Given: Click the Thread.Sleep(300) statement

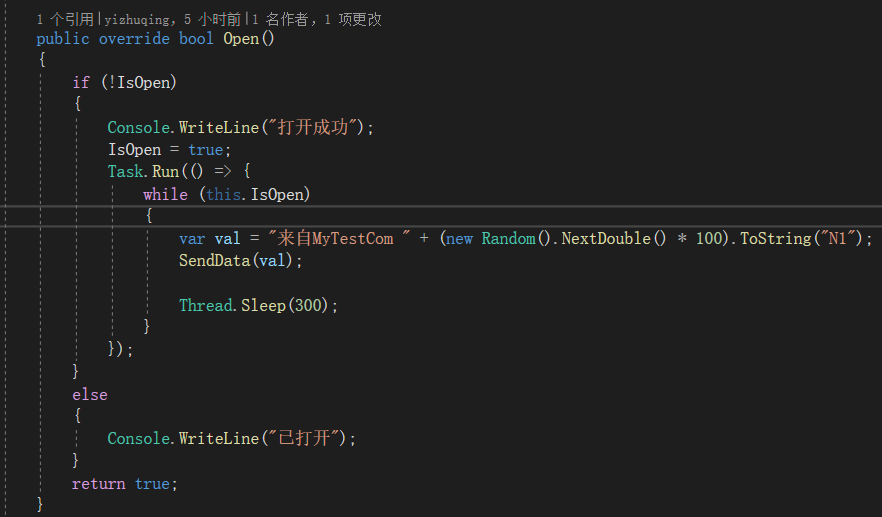Looking at the screenshot, I should 258,305.
